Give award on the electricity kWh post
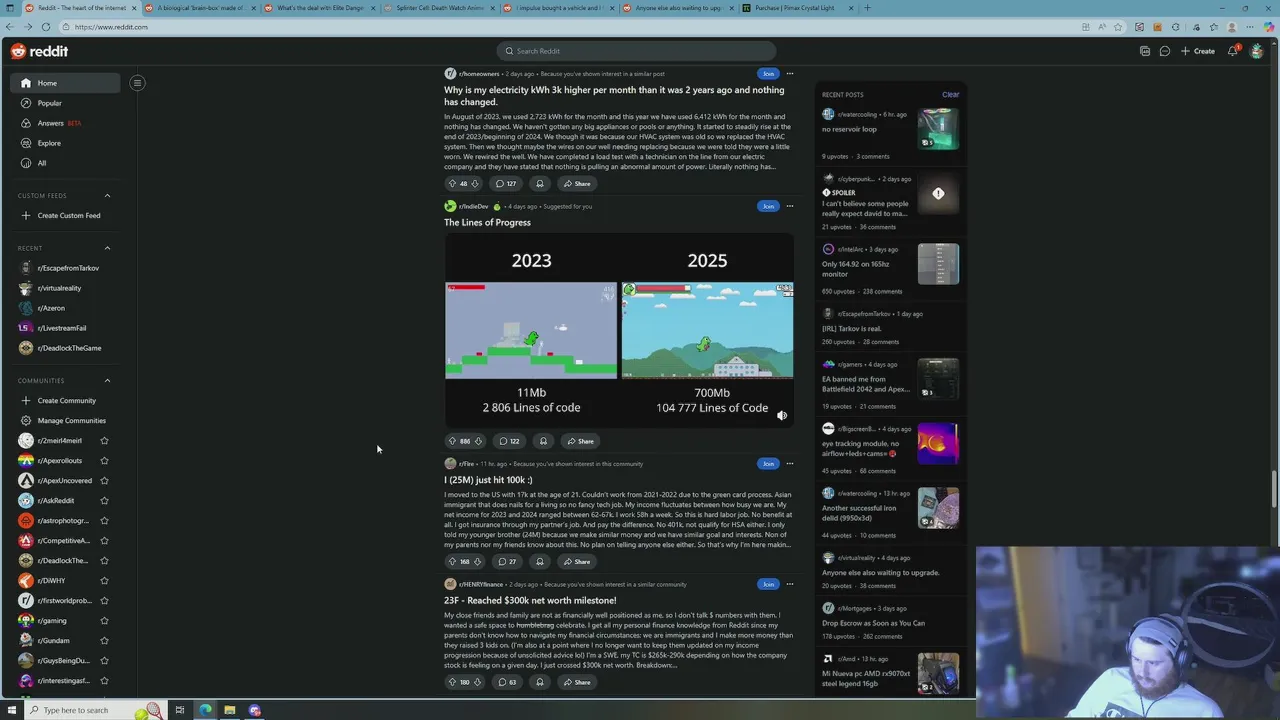 tap(540, 183)
